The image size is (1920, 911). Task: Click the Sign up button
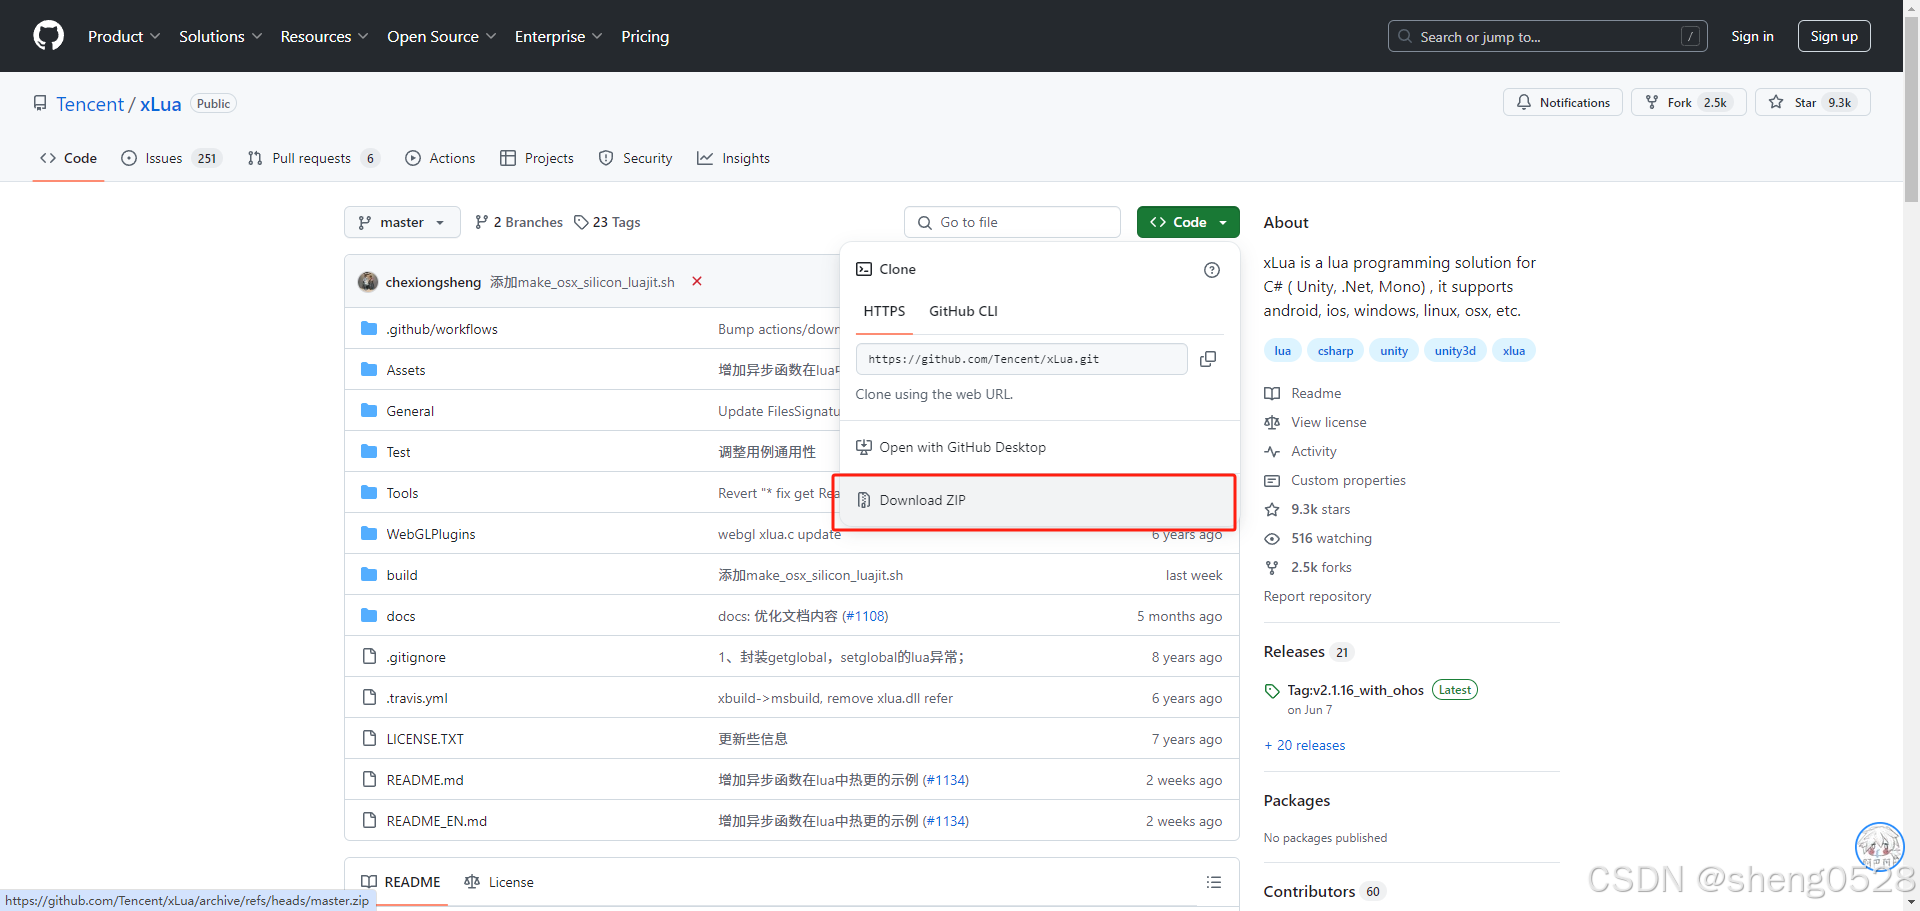pos(1834,36)
